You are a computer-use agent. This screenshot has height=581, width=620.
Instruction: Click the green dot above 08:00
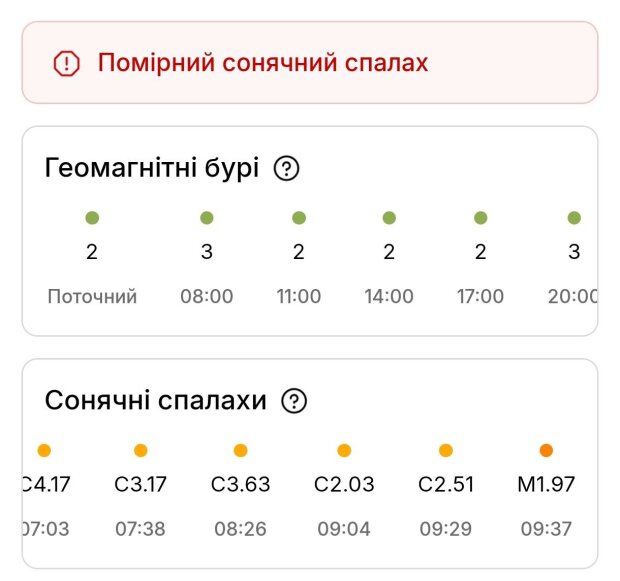207,218
